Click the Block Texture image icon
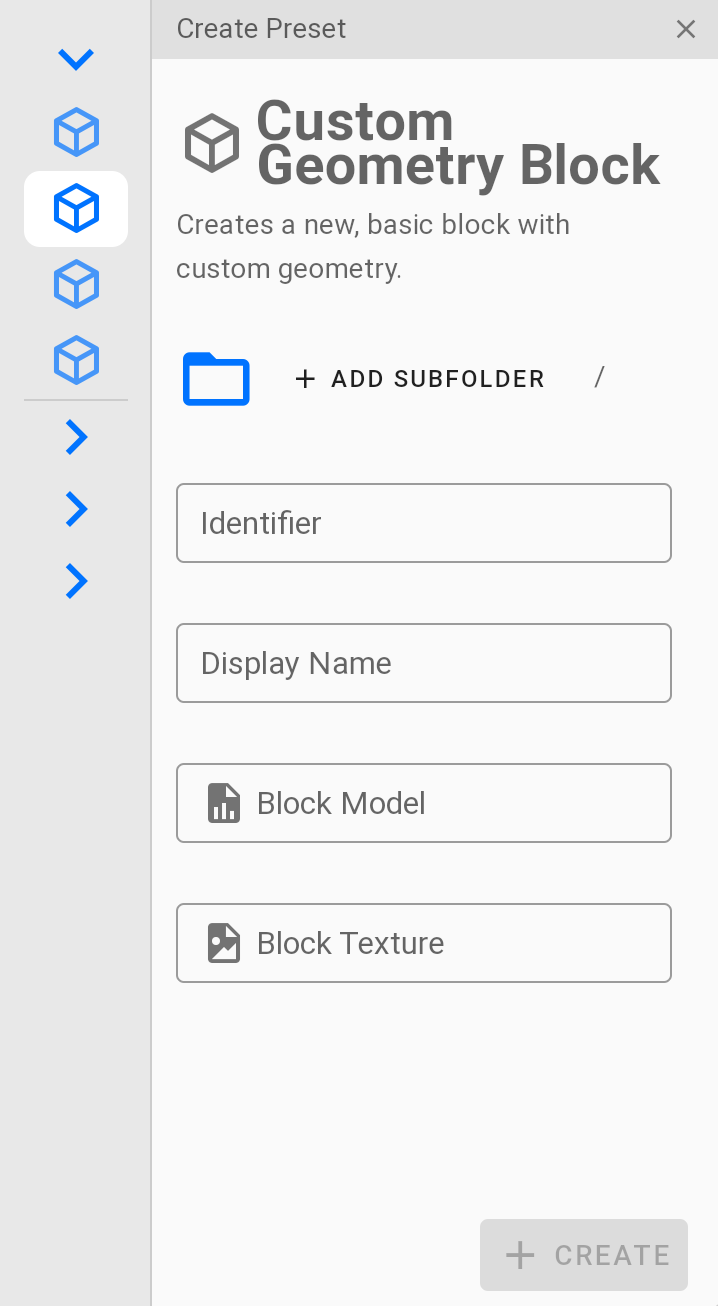 tap(224, 942)
